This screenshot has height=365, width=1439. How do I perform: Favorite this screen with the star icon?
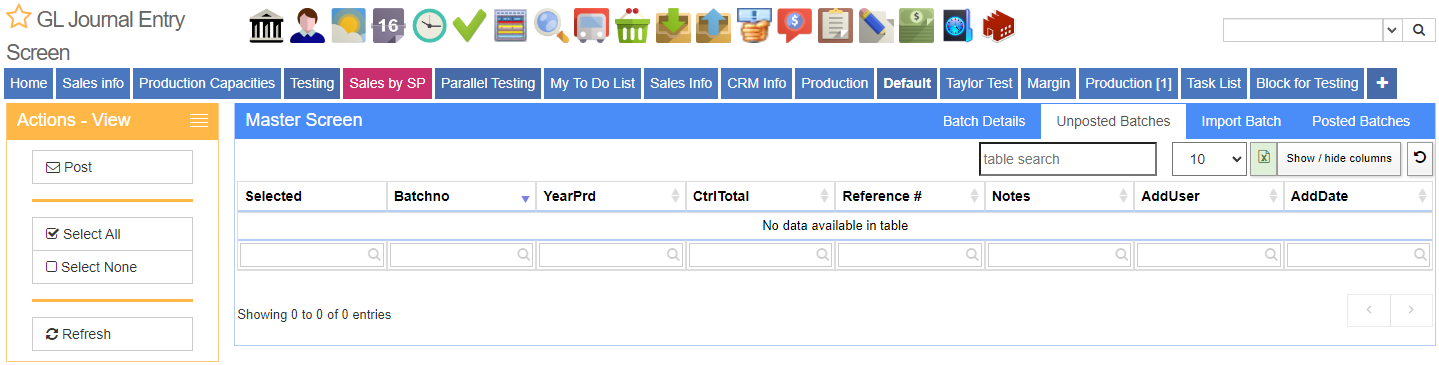point(18,19)
